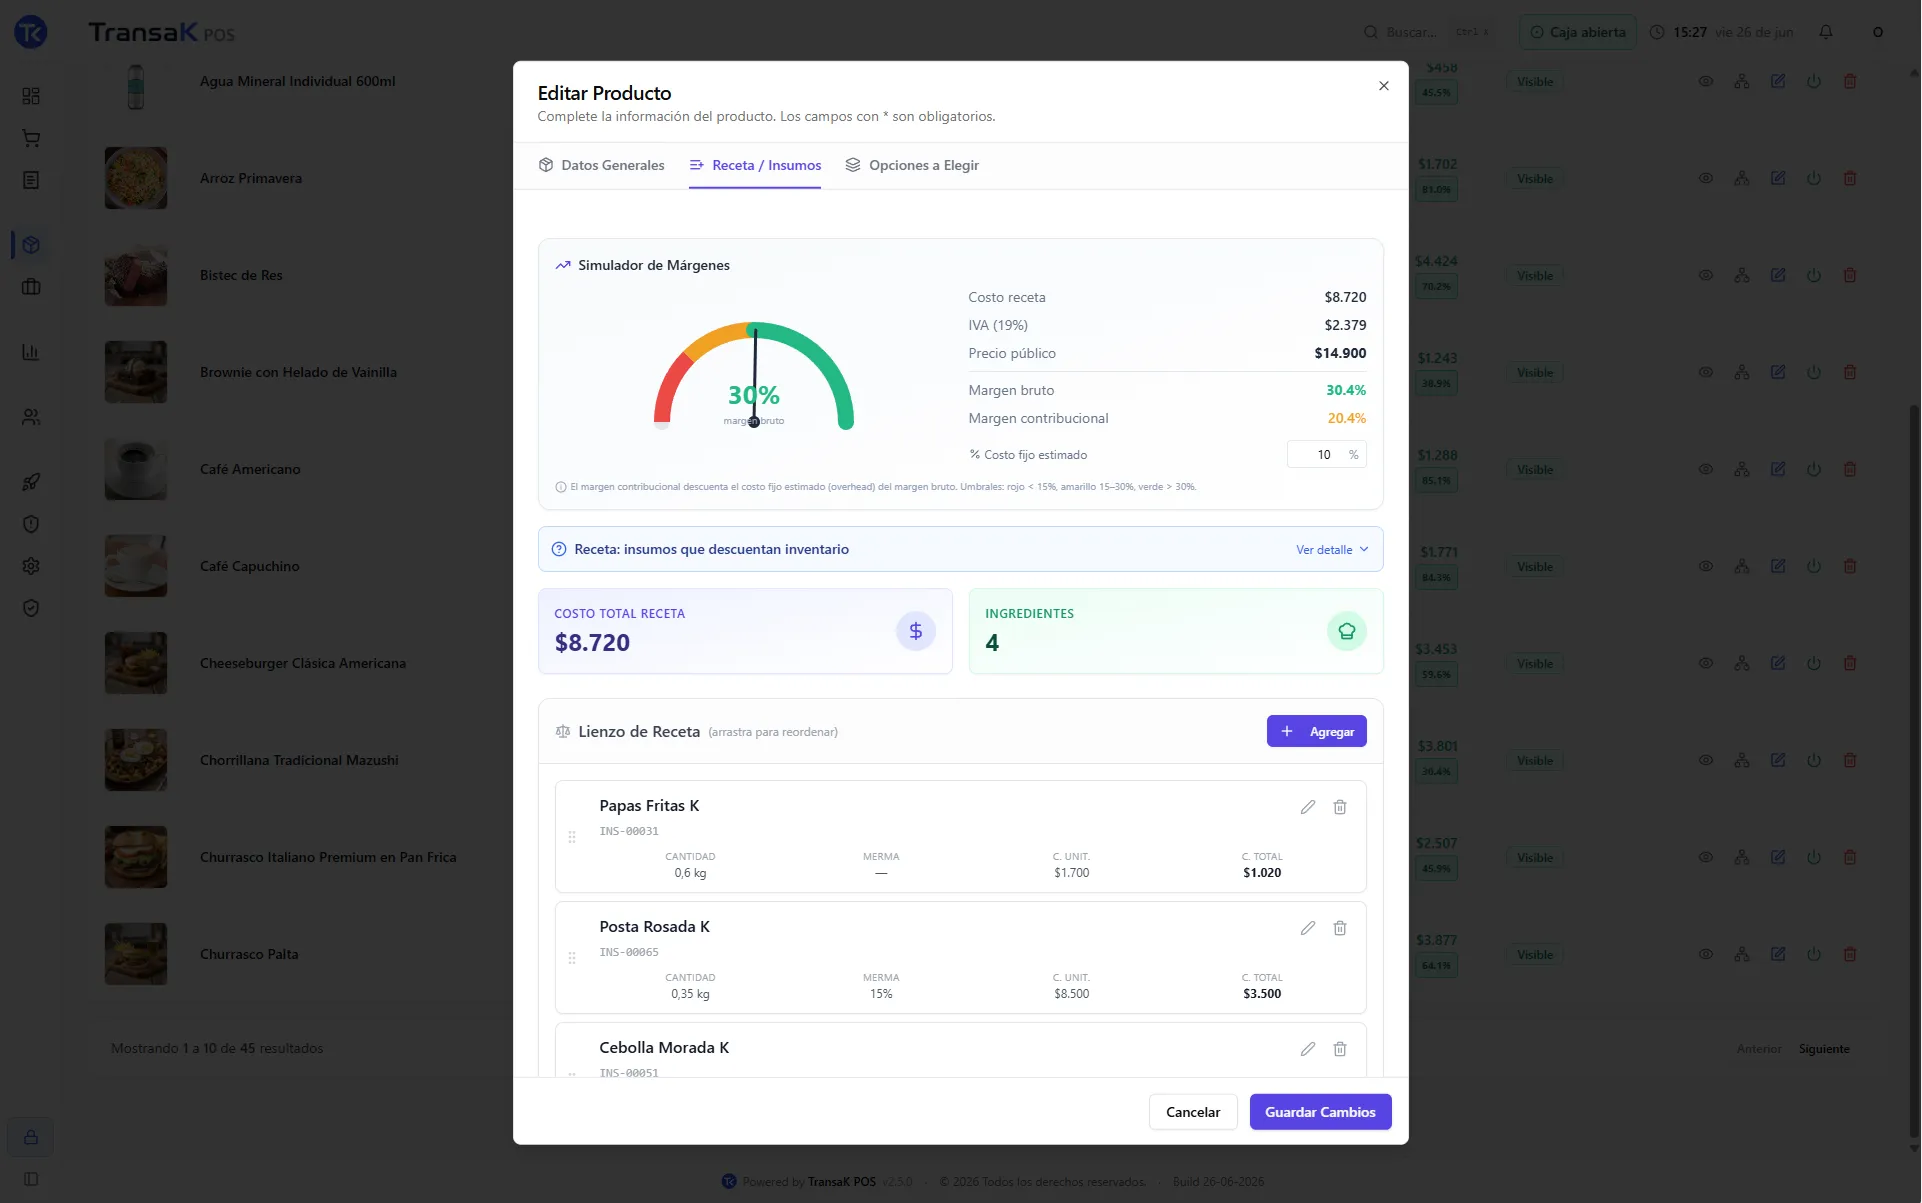Edit the Papas Fritas K ingredient

pyautogui.click(x=1307, y=807)
